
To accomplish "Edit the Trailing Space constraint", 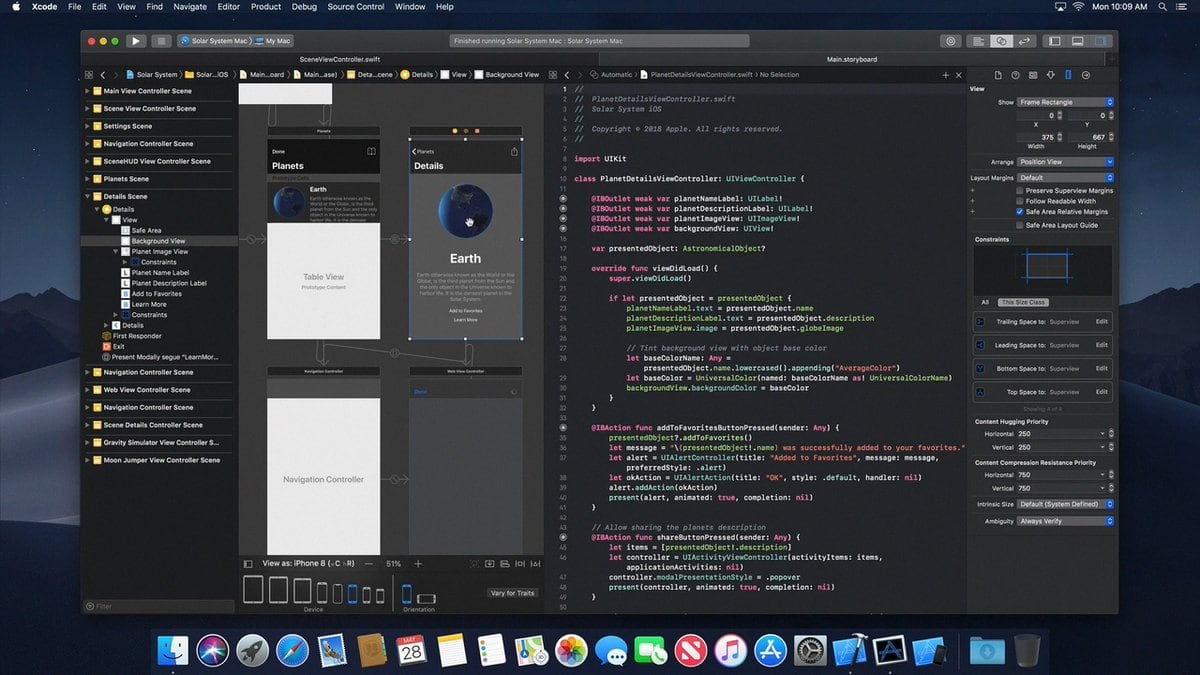I will tap(1104, 320).
